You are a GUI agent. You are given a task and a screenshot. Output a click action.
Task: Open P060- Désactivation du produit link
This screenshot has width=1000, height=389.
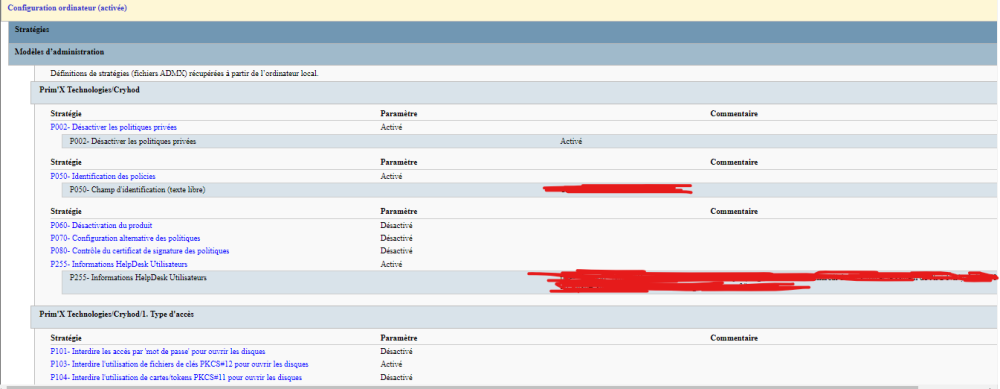(x=101, y=225)
